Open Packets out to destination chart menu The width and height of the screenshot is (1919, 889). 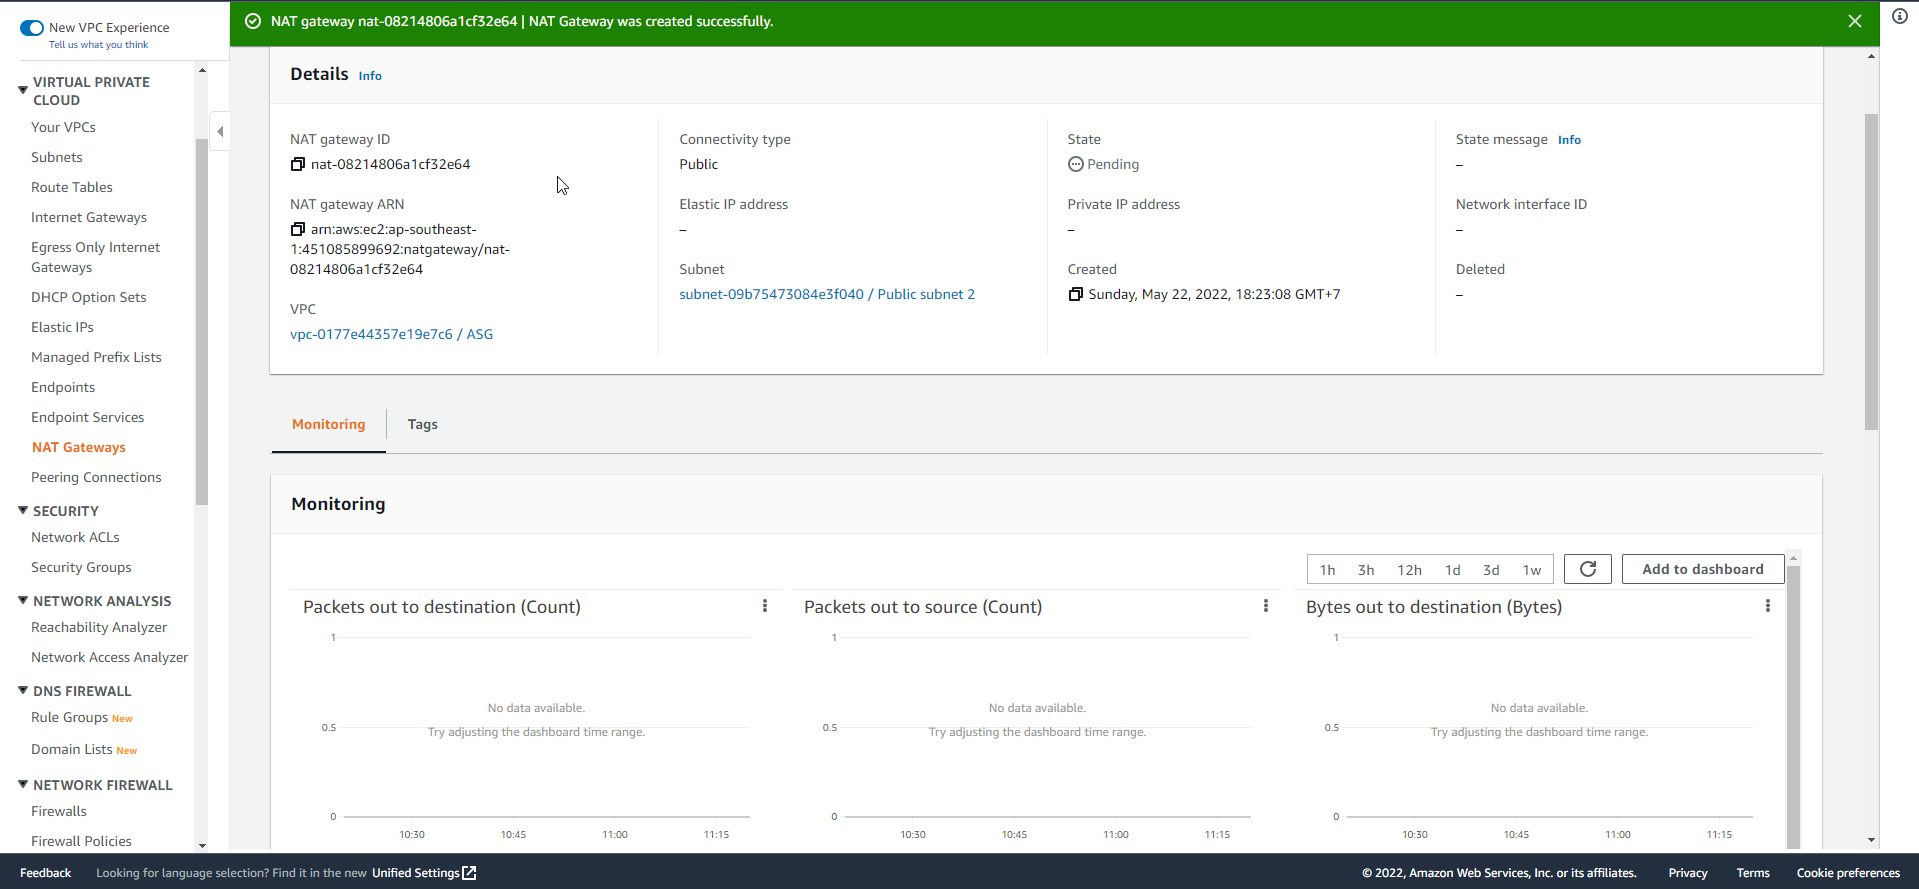765,606
